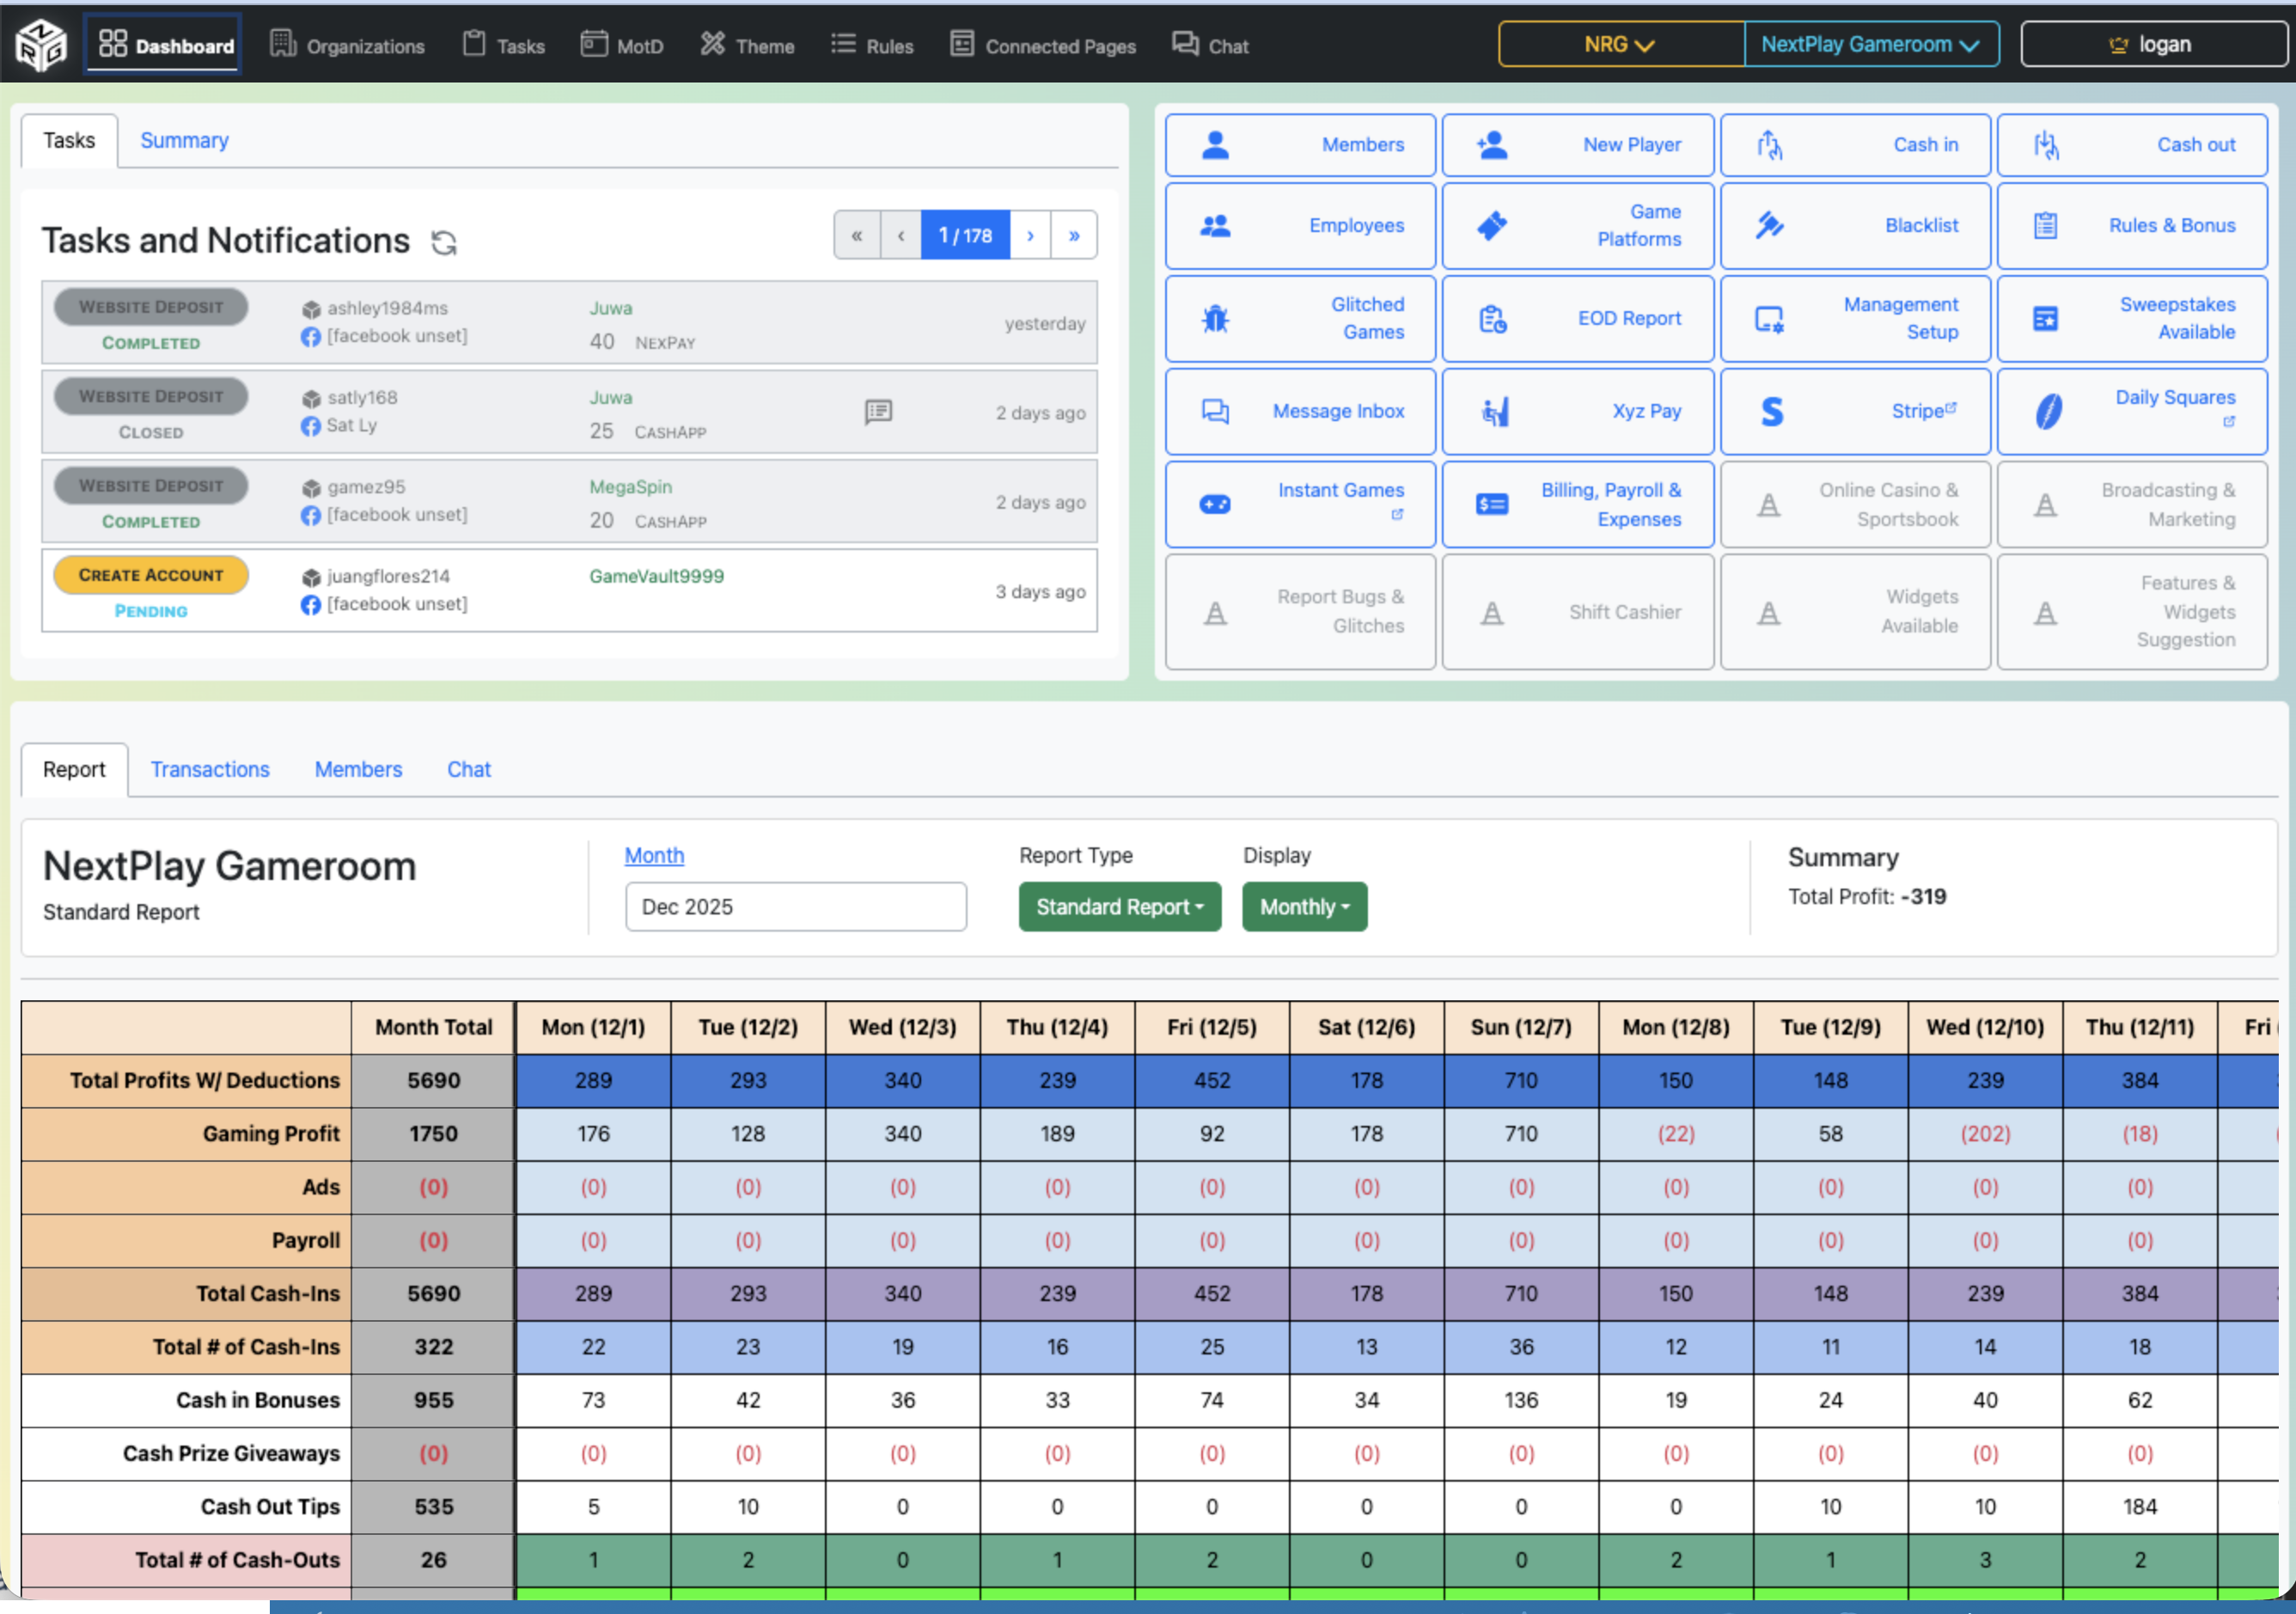Open Instant Games controller icon tile
Viewport: 2296px width, 1614px height.
(x=1215, y=504)
